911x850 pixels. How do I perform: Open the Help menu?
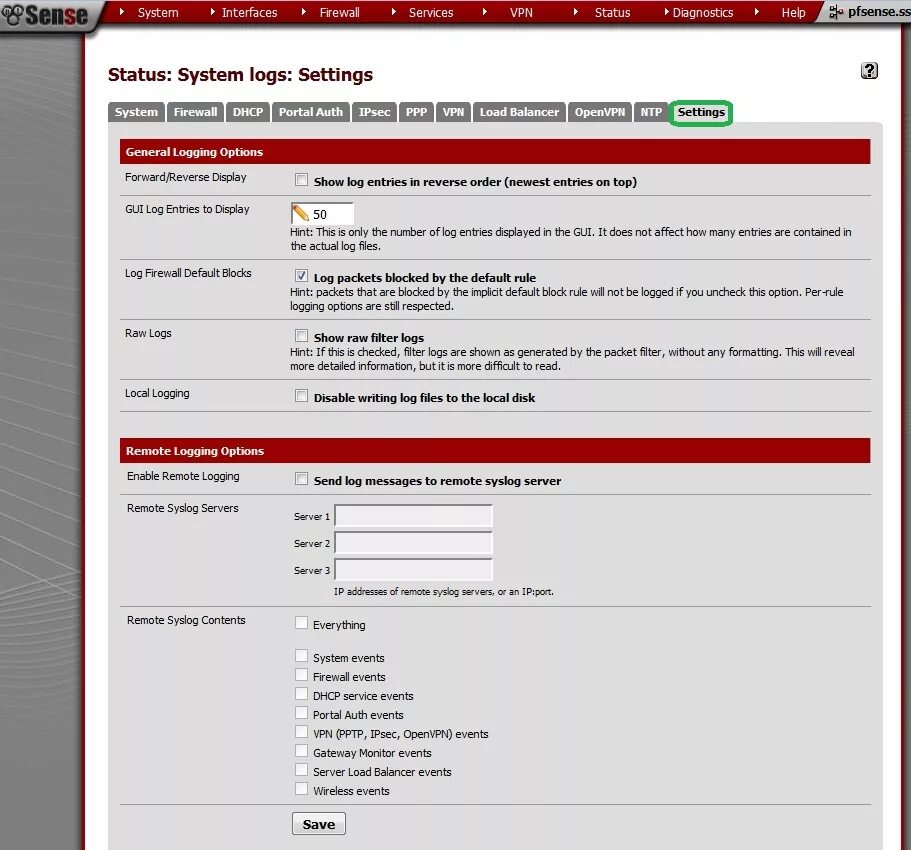click(x=793, y=12)
